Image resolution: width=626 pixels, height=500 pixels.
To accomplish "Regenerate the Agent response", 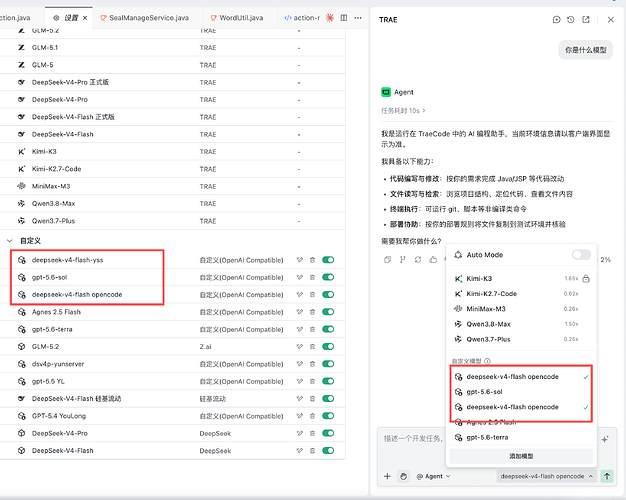I will pos(418,260).
